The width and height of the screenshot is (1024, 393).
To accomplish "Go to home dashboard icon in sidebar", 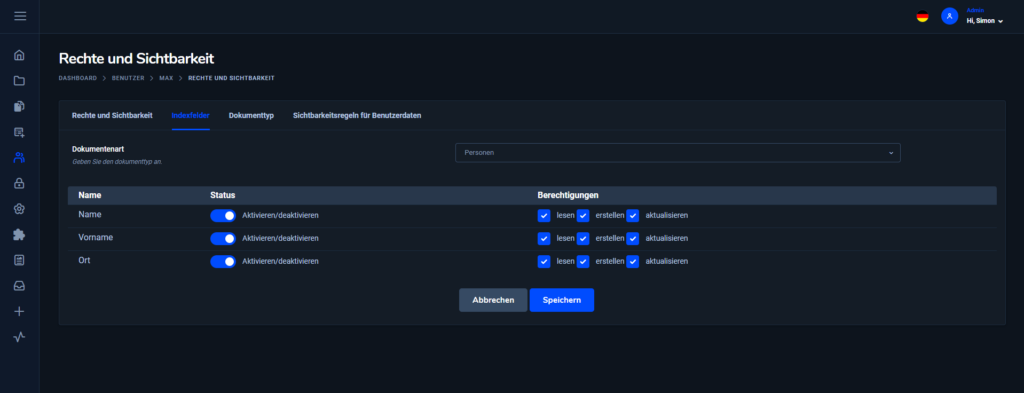I will pyautogui.click(x=19, y=55).
